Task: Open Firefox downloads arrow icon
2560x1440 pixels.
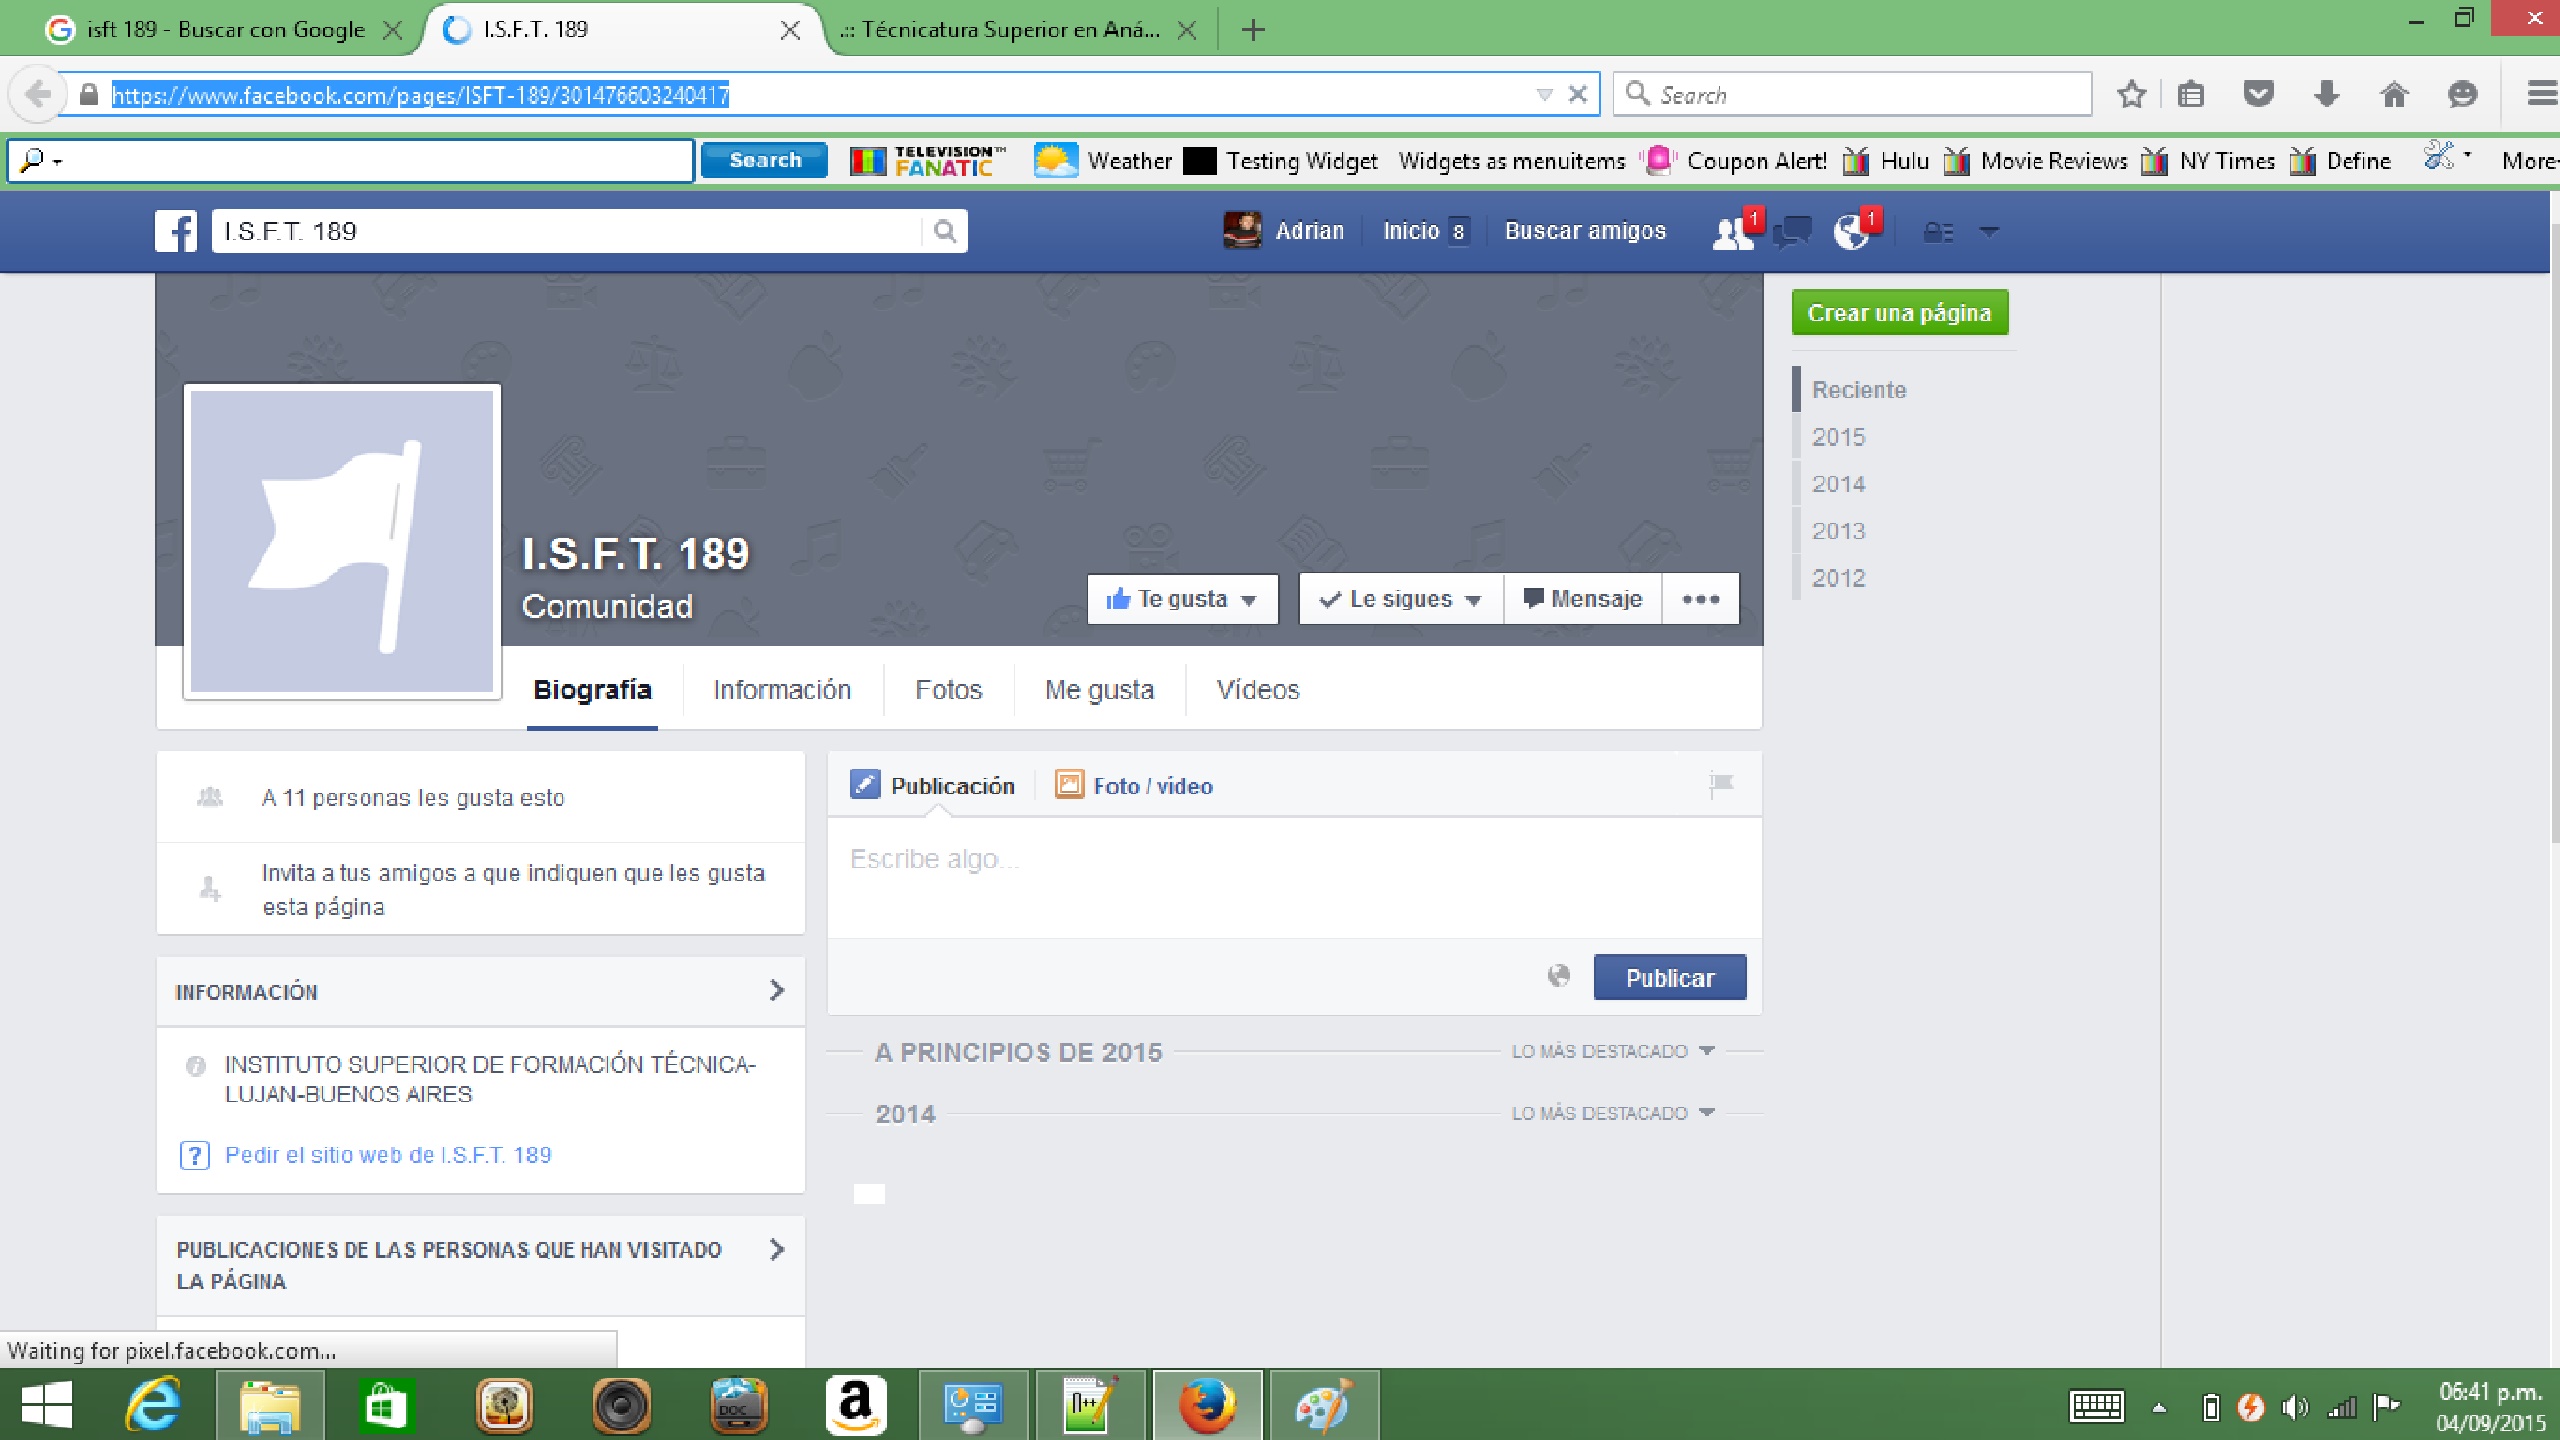Action: pos(2326,95)
